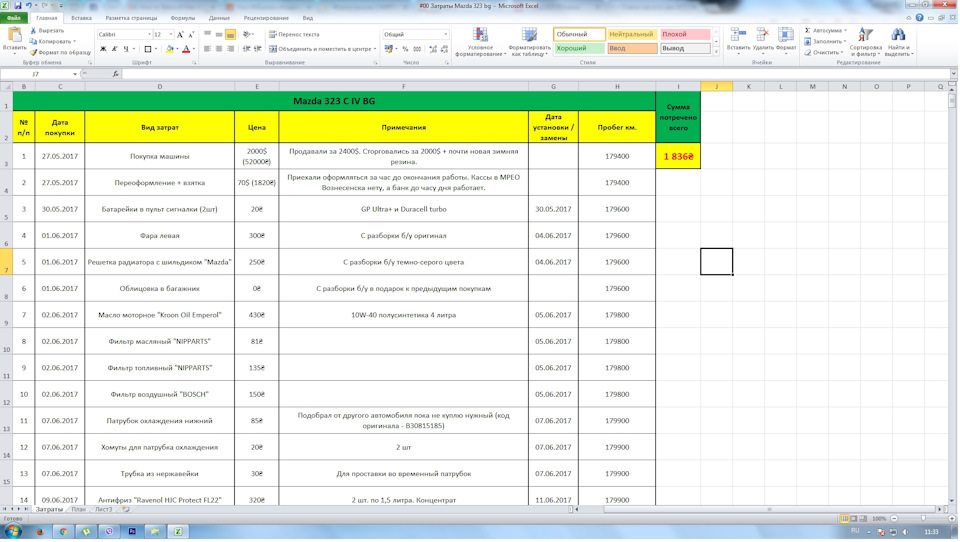Screen dimensions: 960x542
Task: Toggle bottom vertical alignment (highlighted)
Action: 230,35
